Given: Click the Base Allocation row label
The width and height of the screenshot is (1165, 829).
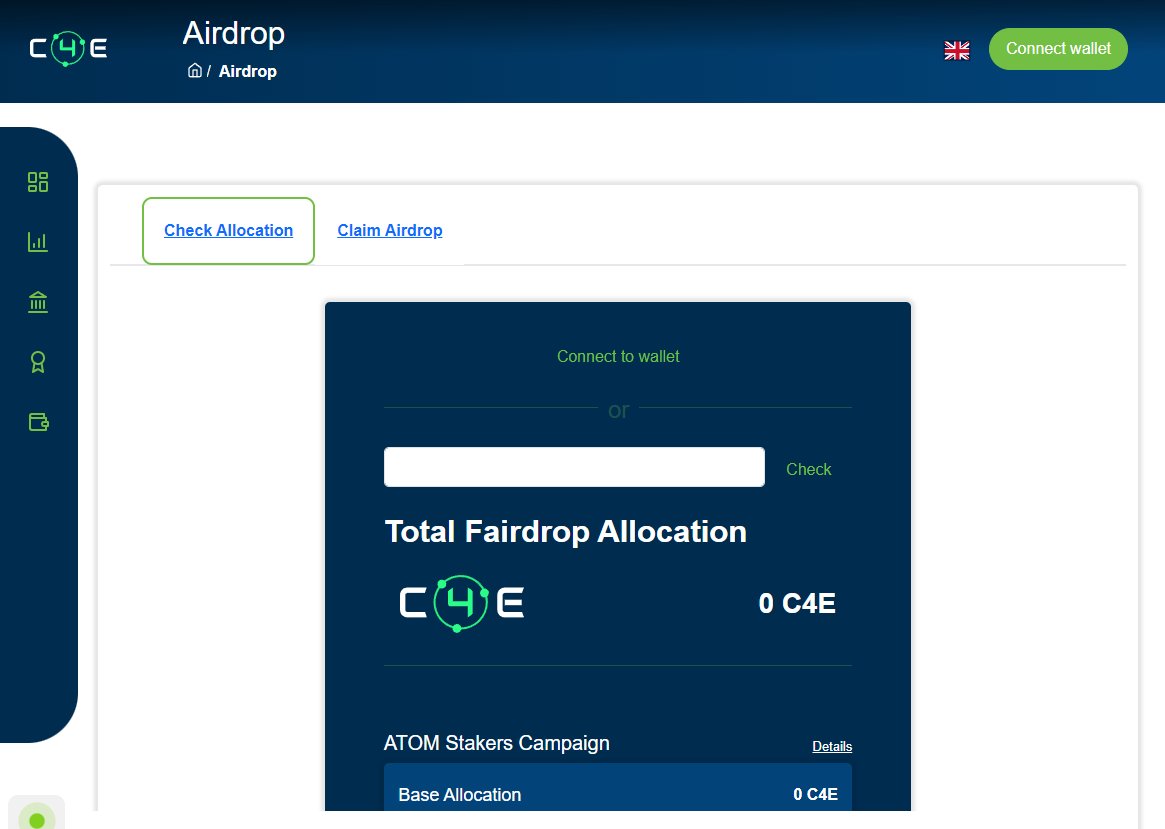Looking at the screenshot, I should tap(460, 795).
